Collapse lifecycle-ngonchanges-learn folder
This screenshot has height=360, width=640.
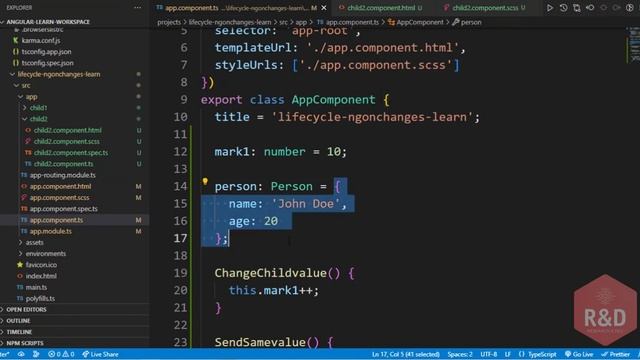pos(58,74)
